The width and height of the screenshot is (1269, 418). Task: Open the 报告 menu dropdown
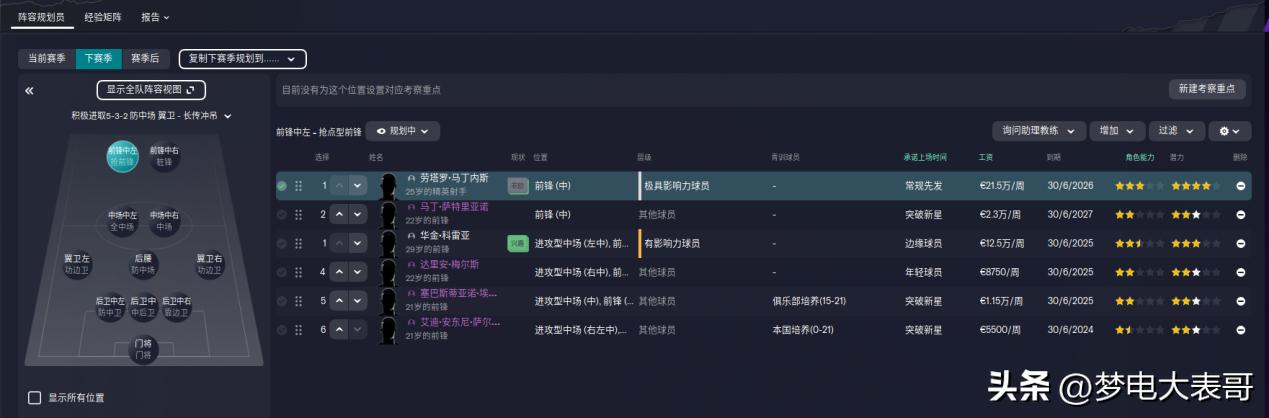coord(155,17)
